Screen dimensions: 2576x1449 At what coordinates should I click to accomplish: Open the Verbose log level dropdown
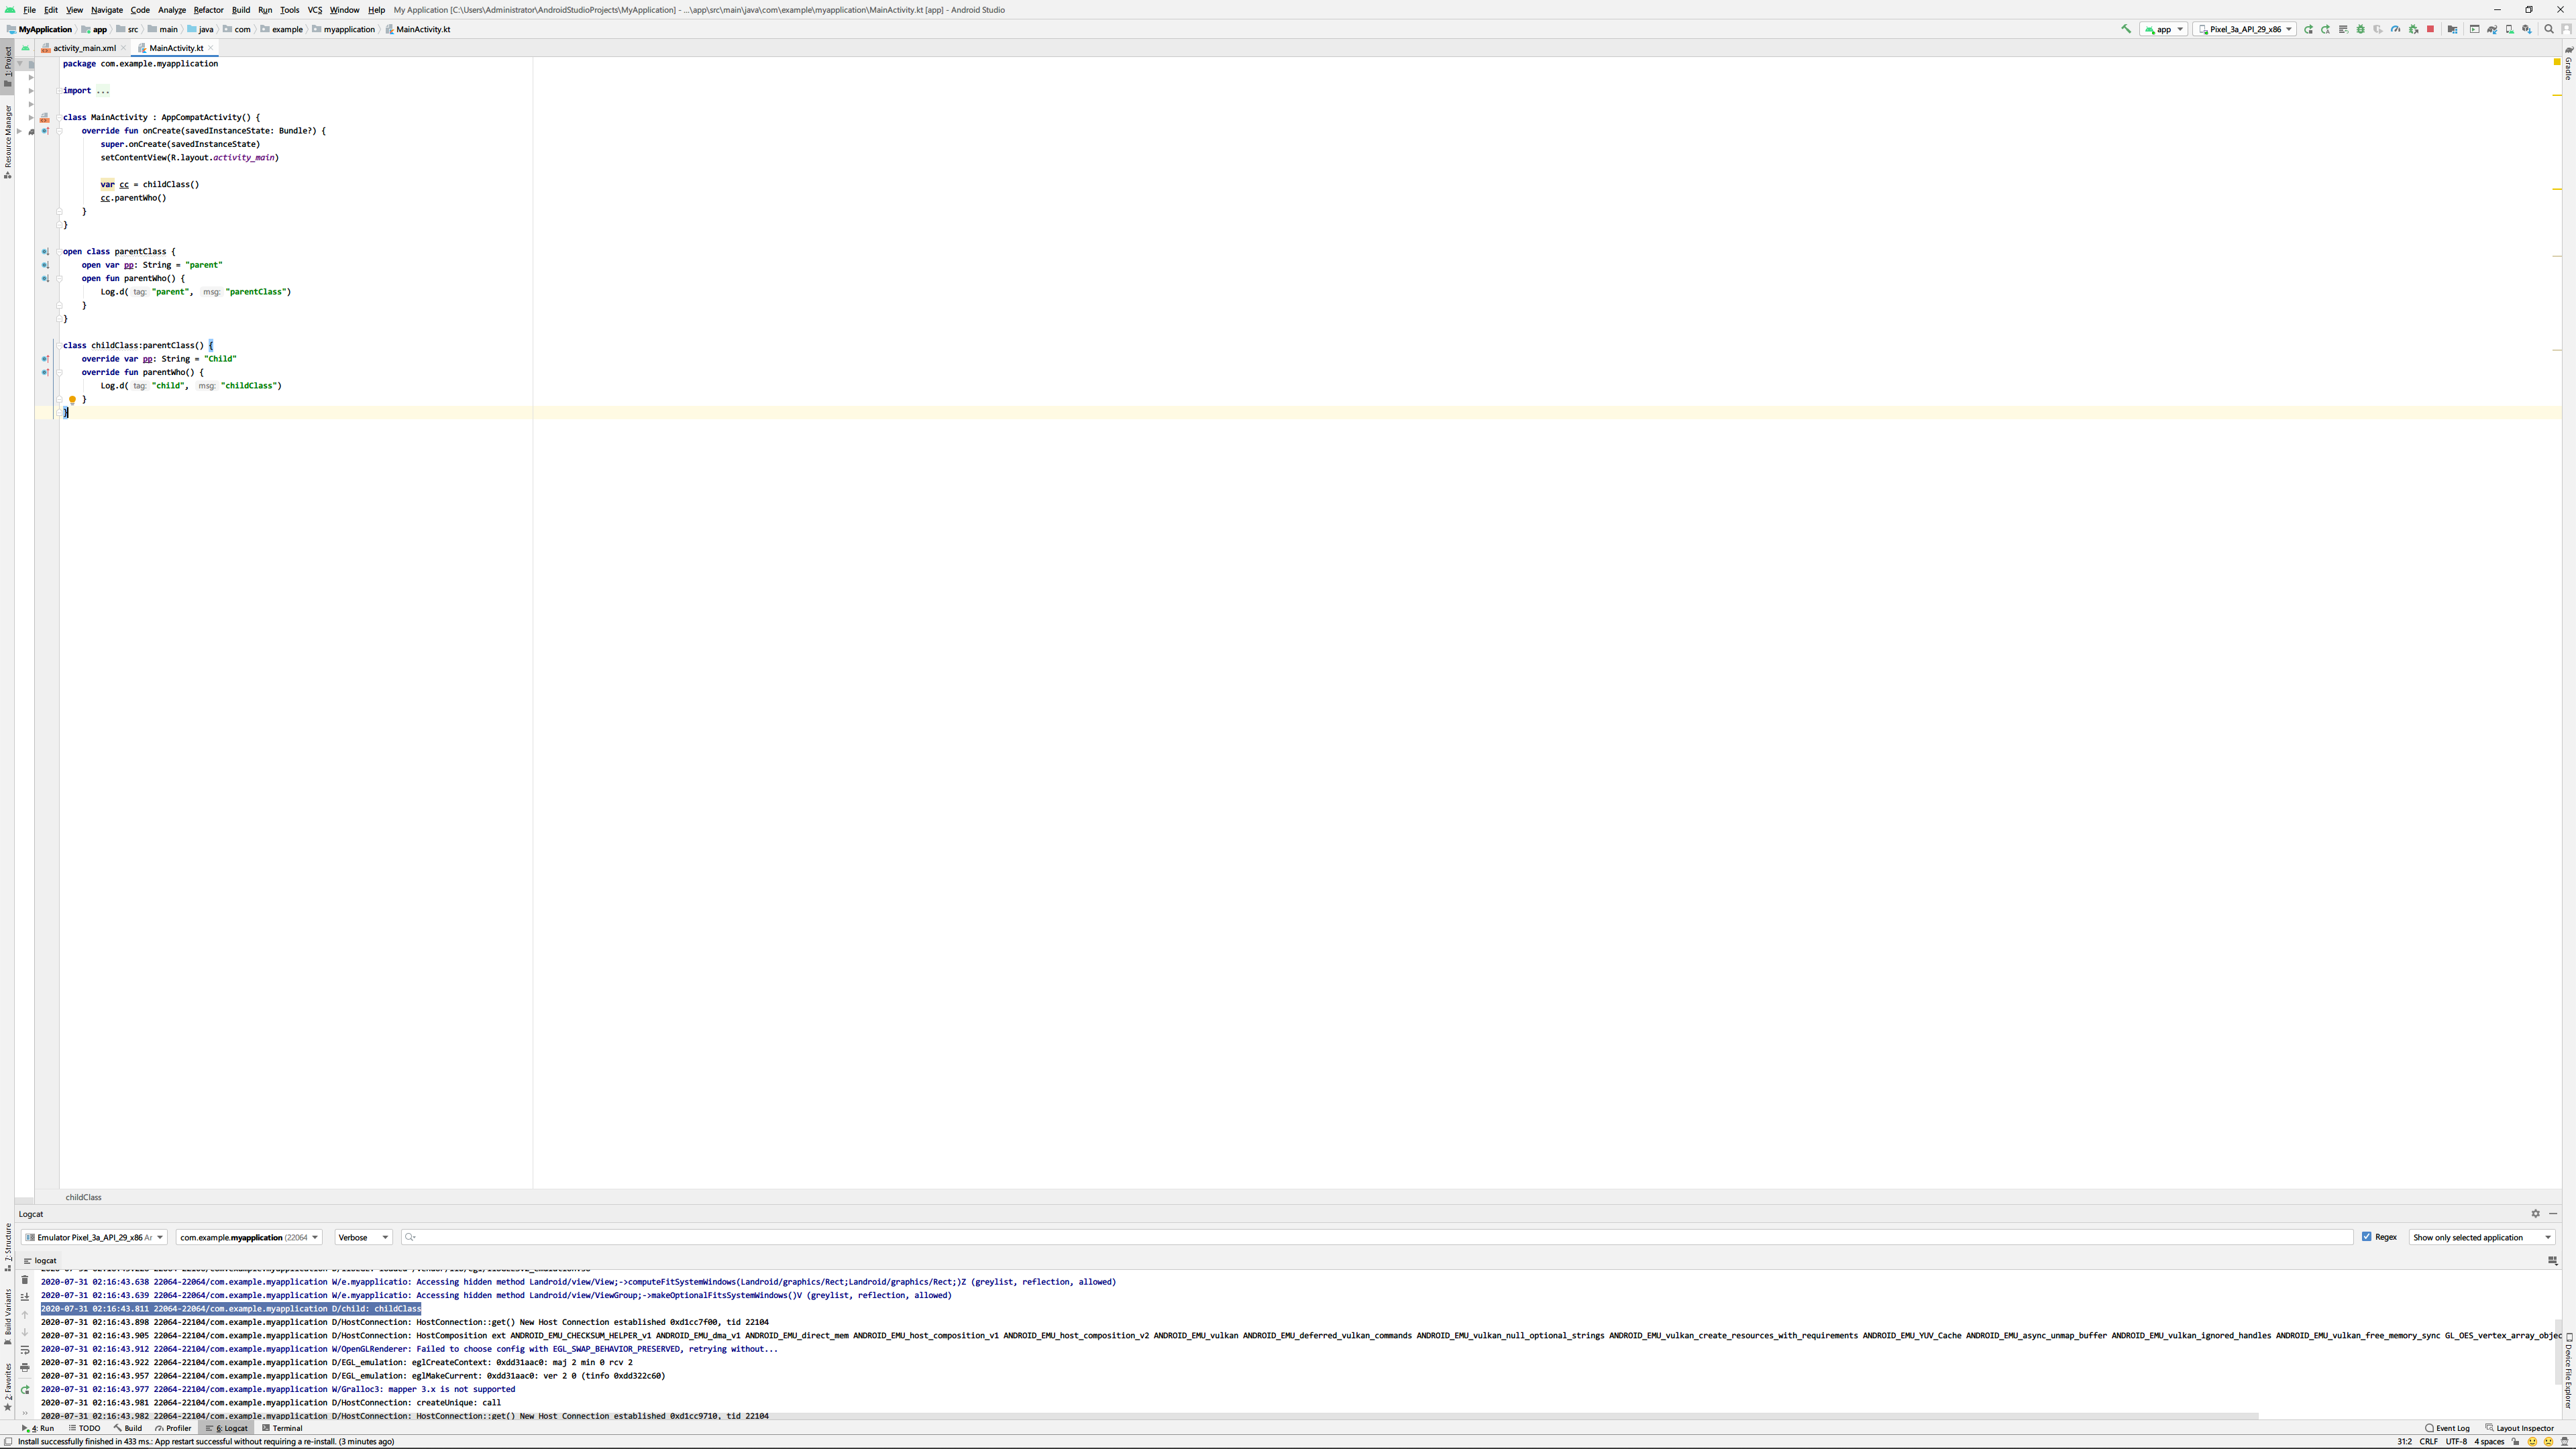pos(363,1237)
